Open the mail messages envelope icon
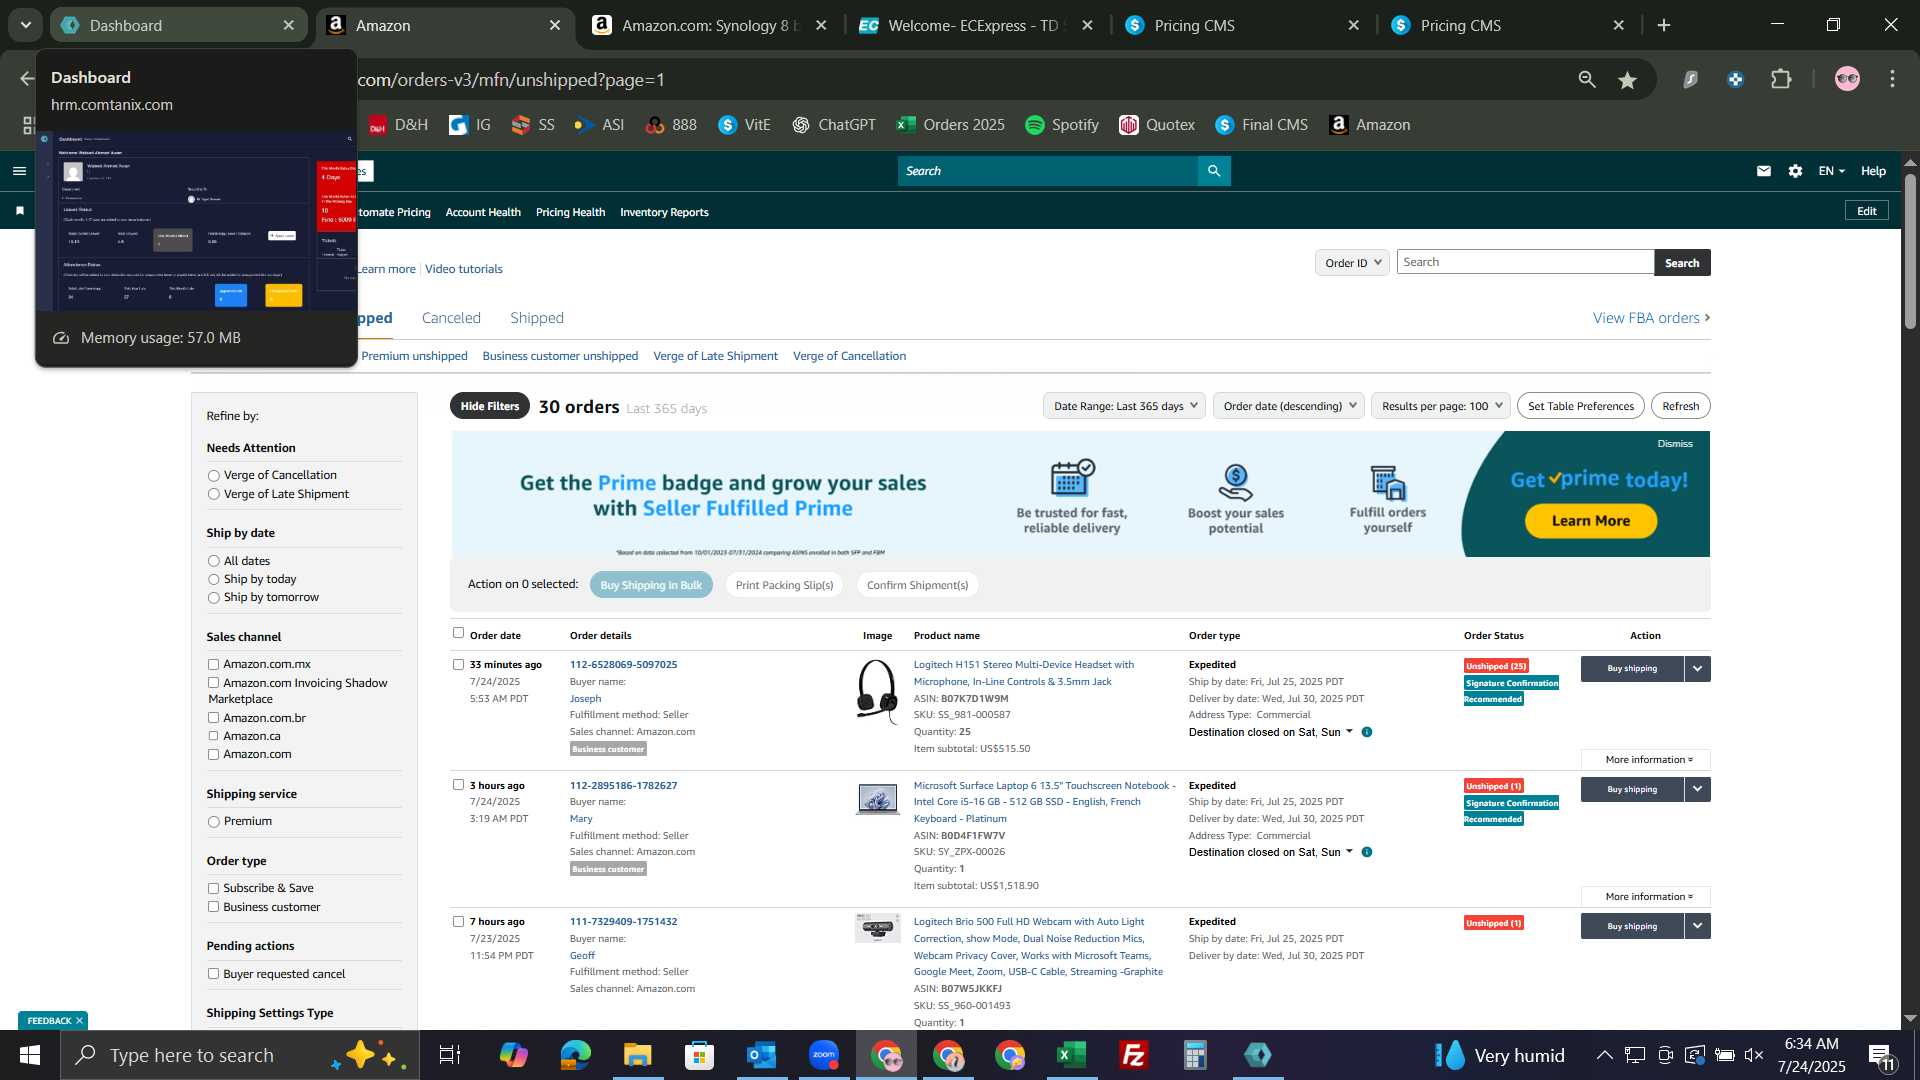The height and width of the screenshot is (1080, 1920). point(1764,171)
